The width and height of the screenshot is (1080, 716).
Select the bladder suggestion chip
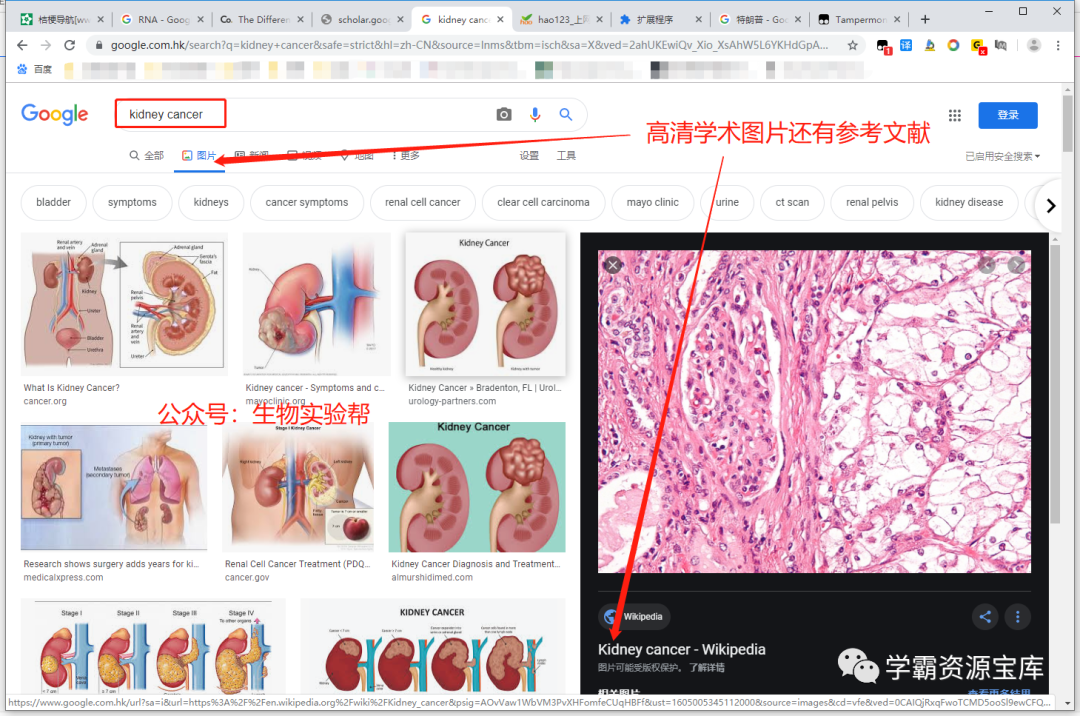pyautogui.click(x=53, y=202)
